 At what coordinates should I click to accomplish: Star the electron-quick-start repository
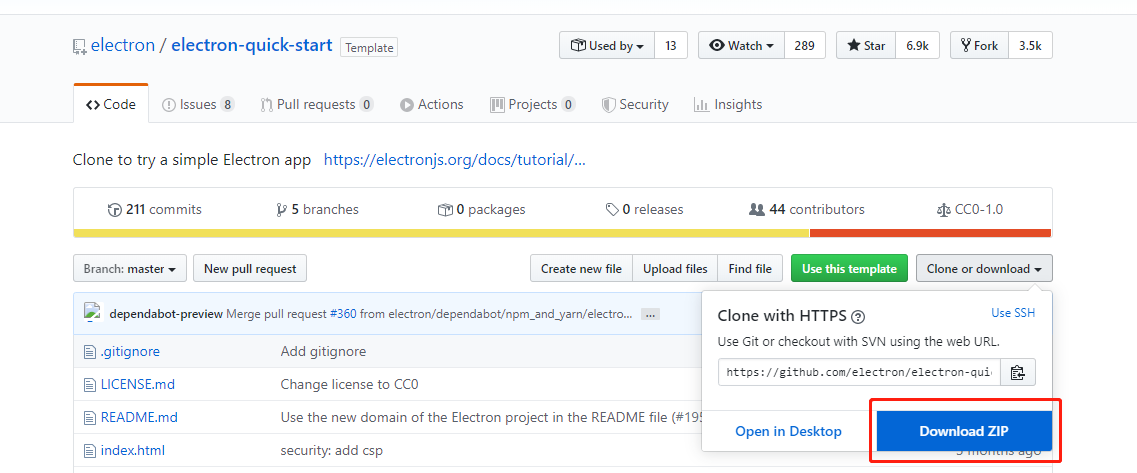[866, 46]
